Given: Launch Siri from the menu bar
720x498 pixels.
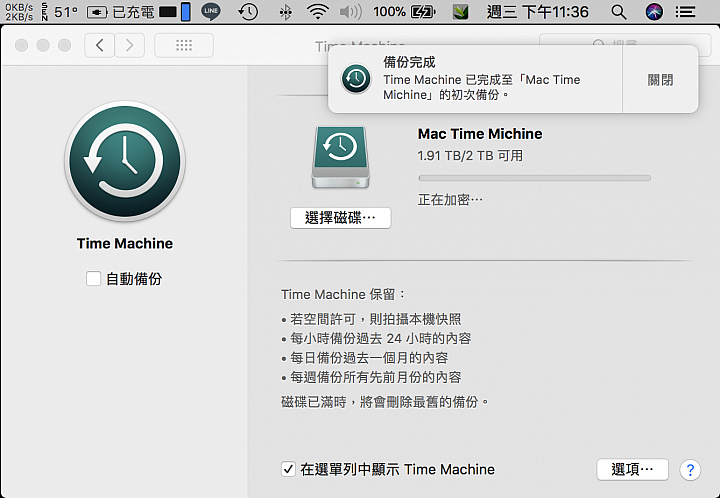Looking at the screenshot, I should 654,12.
